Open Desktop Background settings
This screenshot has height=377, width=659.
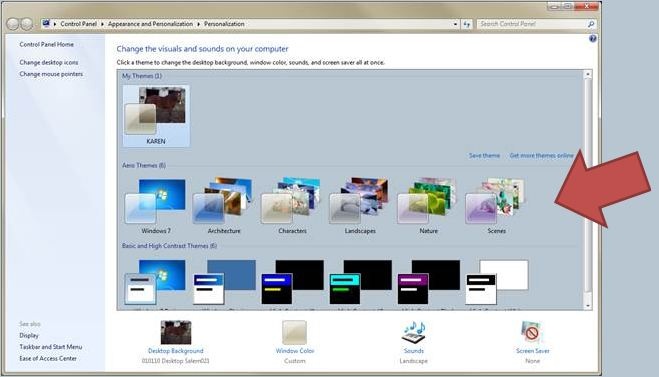[x=176, y=332]
